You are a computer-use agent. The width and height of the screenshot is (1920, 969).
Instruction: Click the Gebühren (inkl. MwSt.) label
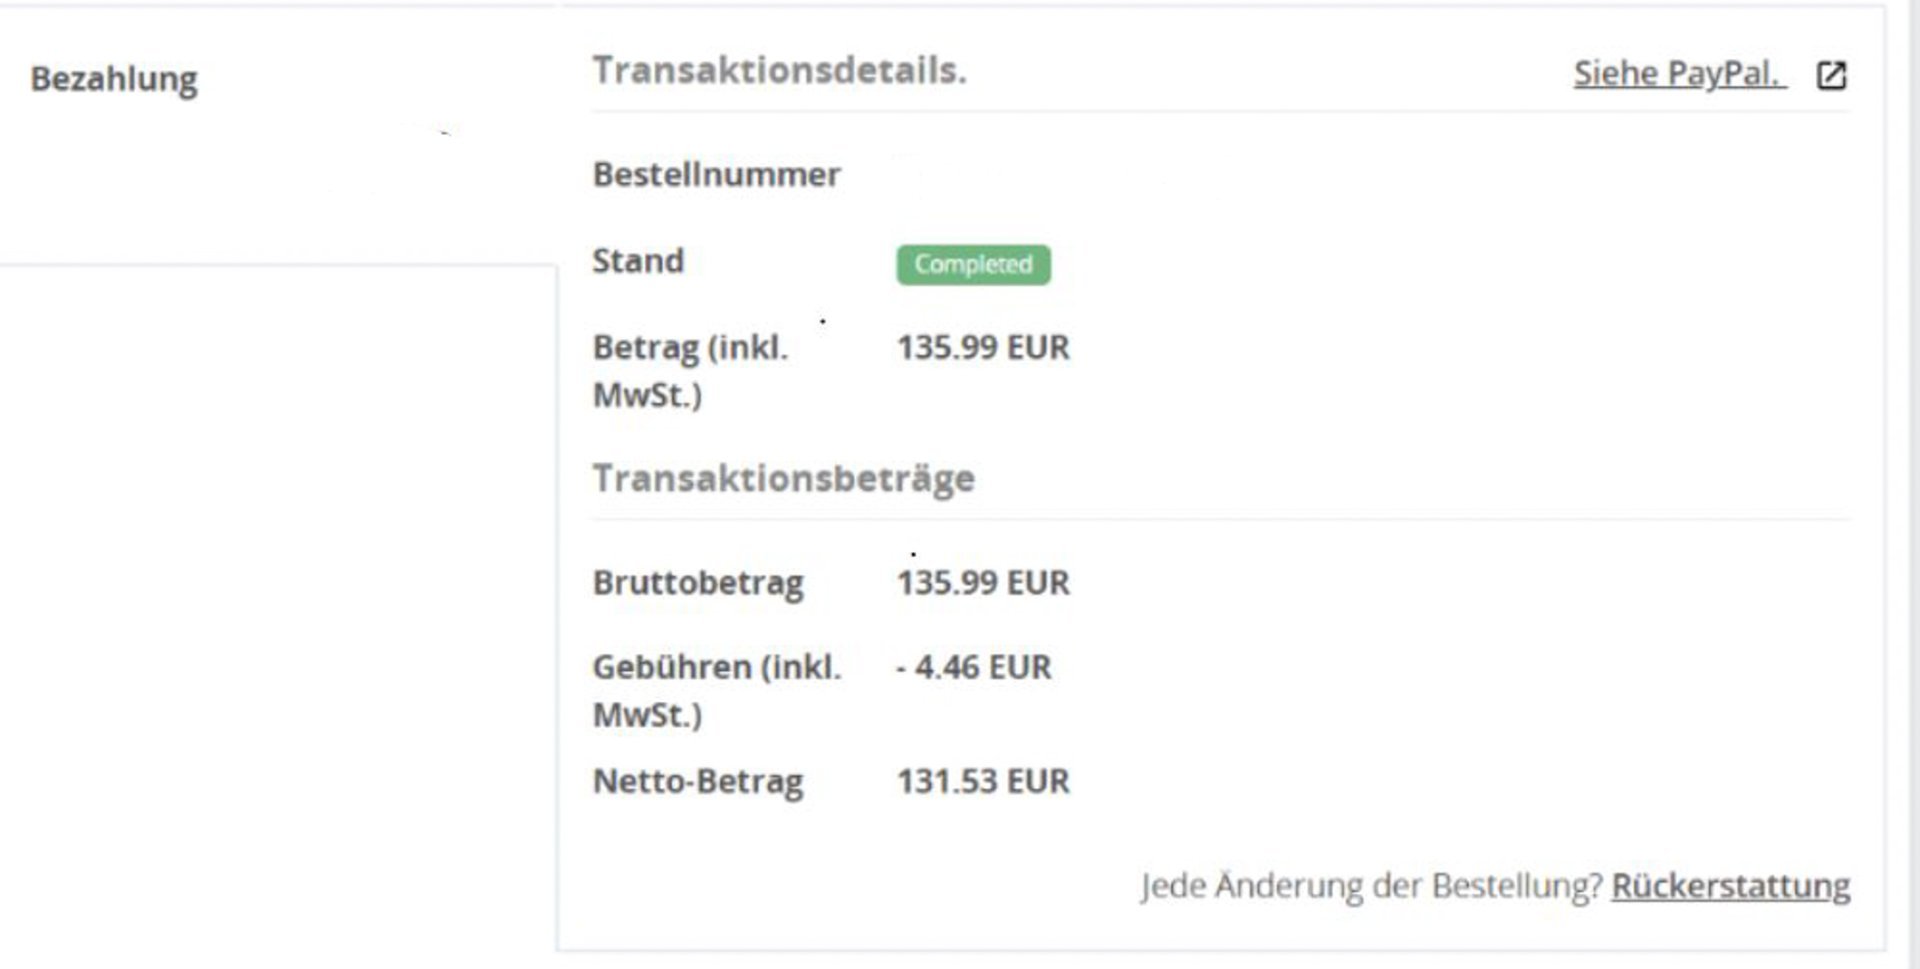click(716, 690)
